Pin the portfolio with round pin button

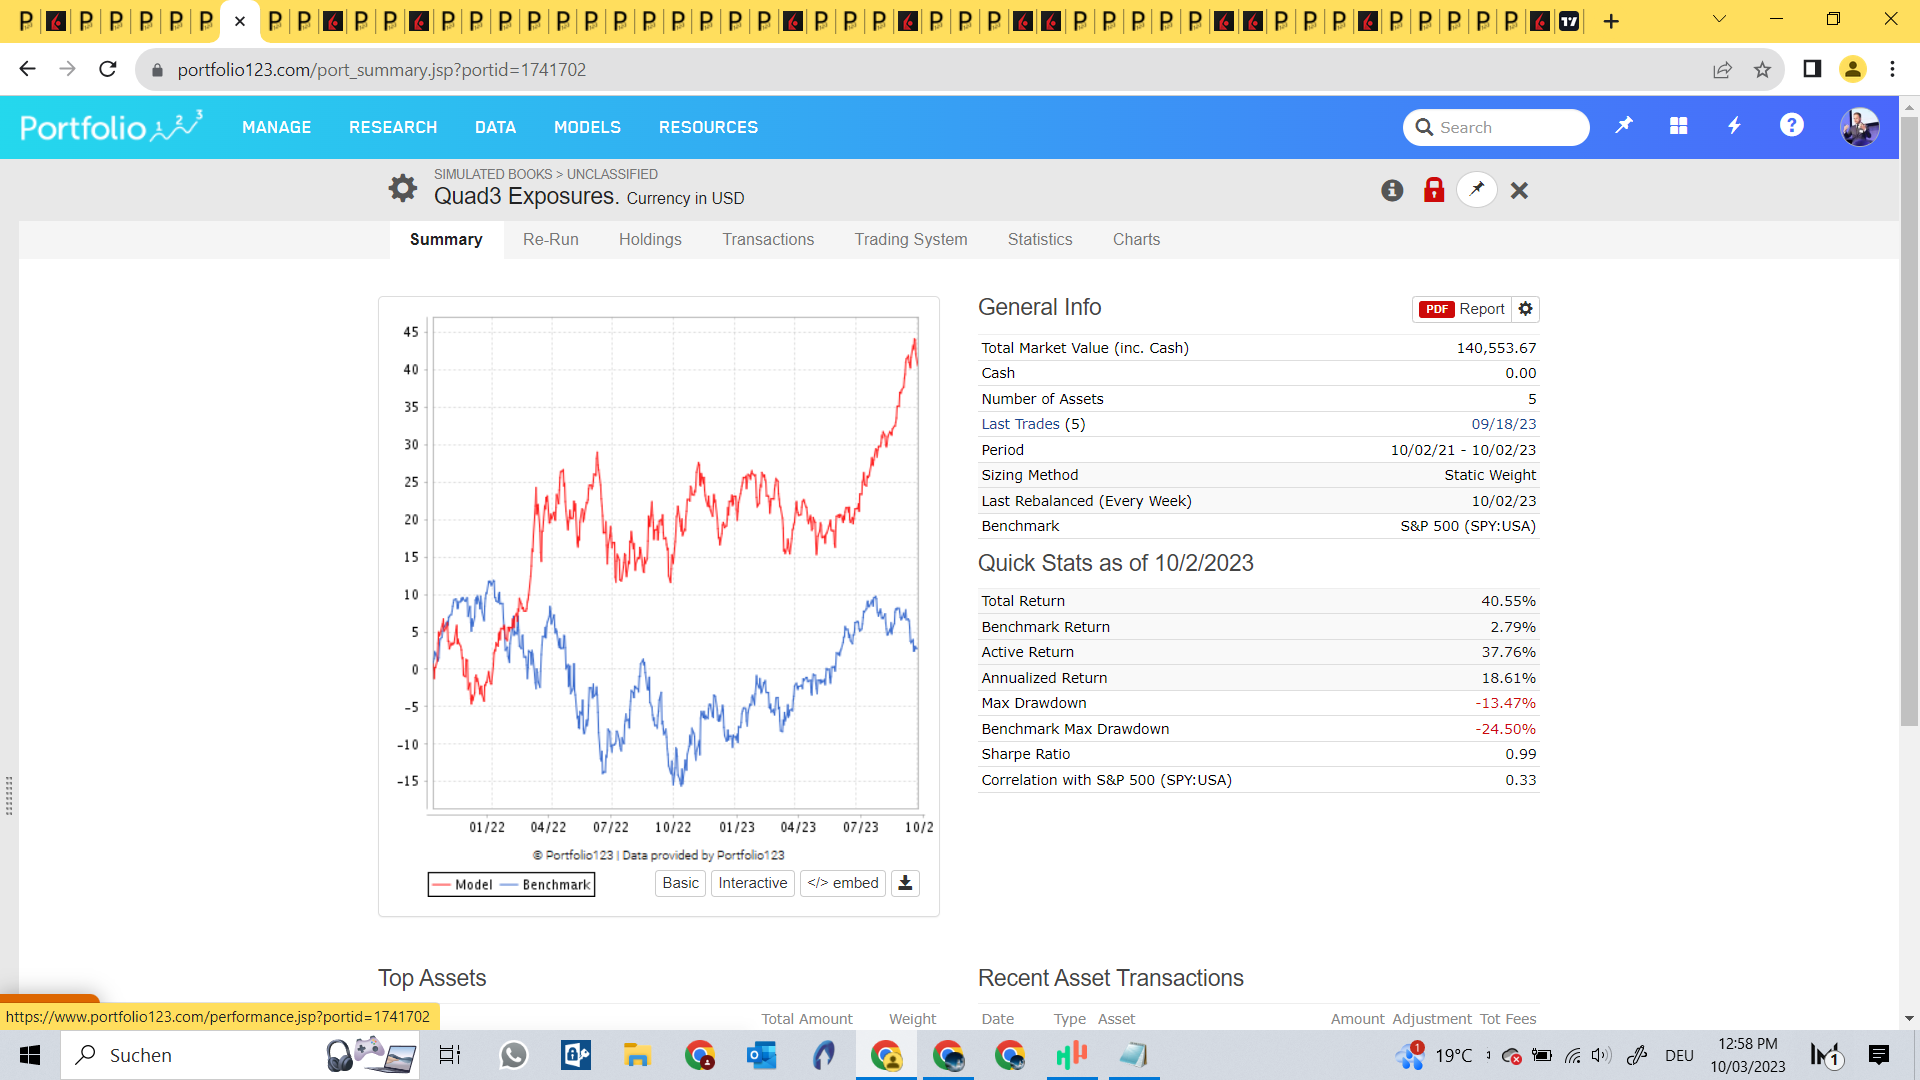[1477, 189]
